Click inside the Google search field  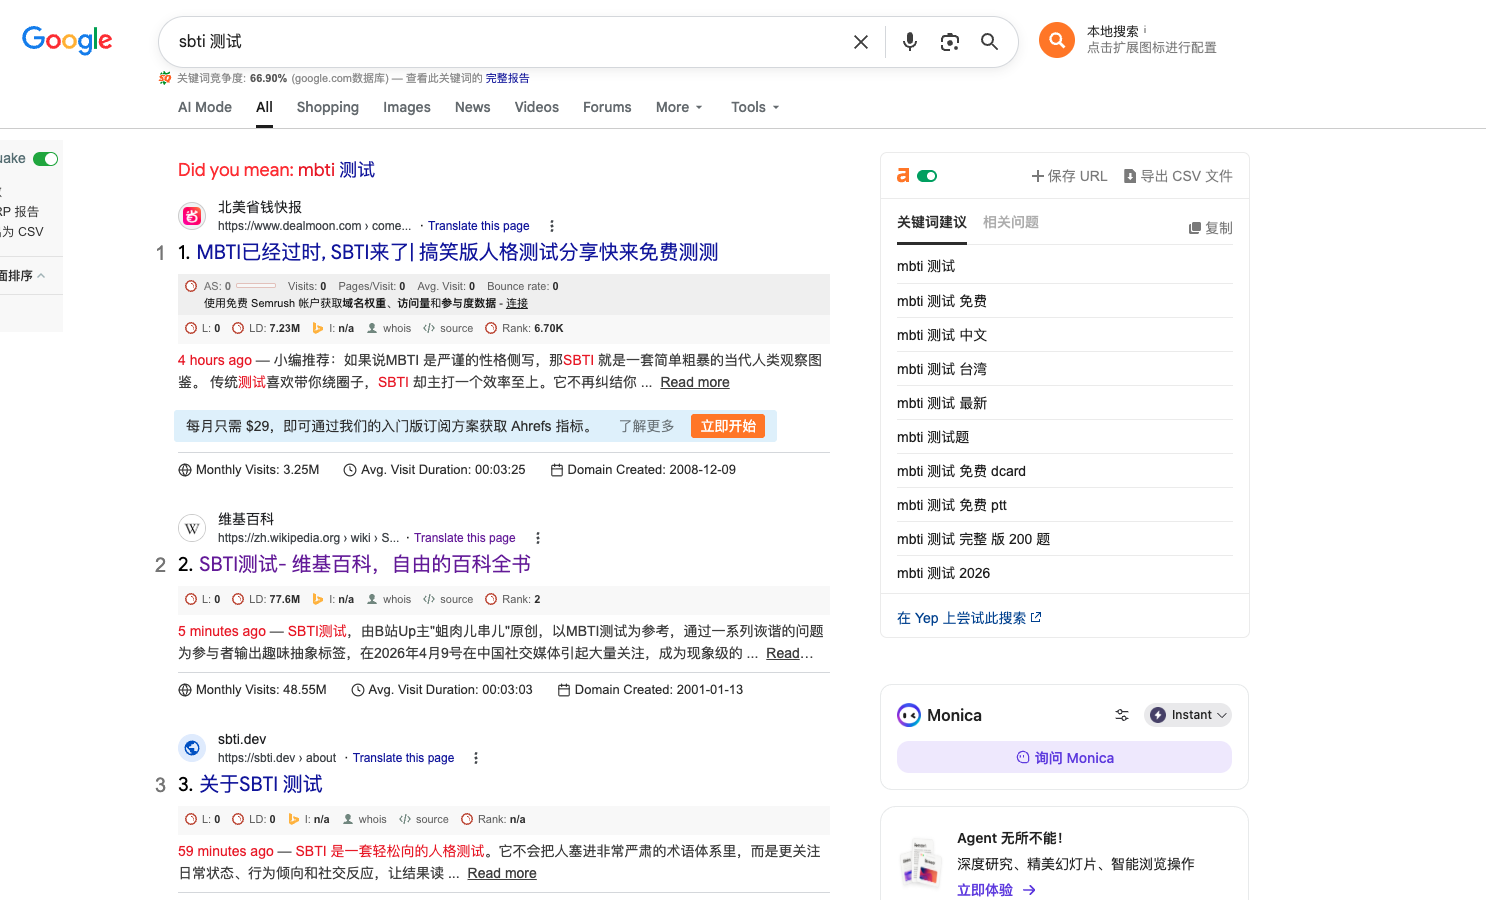(x=500, y=42)
